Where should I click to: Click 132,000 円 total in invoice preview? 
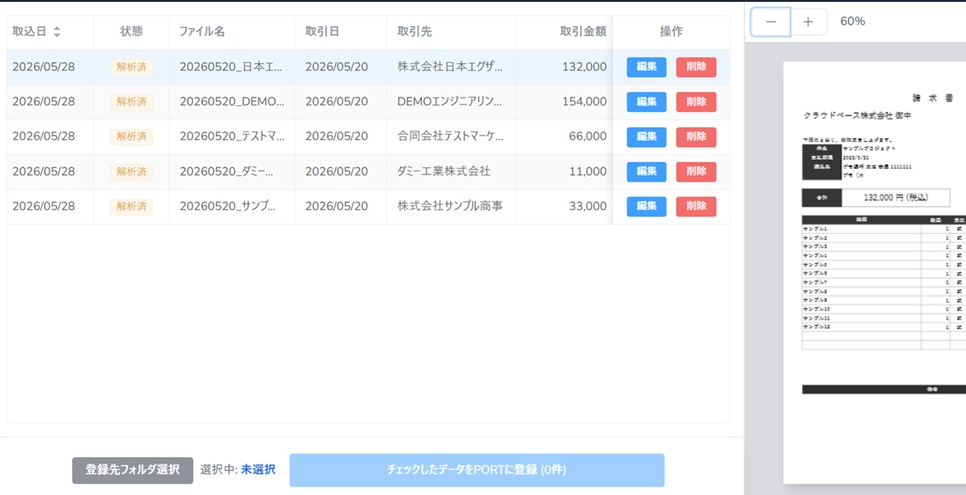(x=896, y=198)
